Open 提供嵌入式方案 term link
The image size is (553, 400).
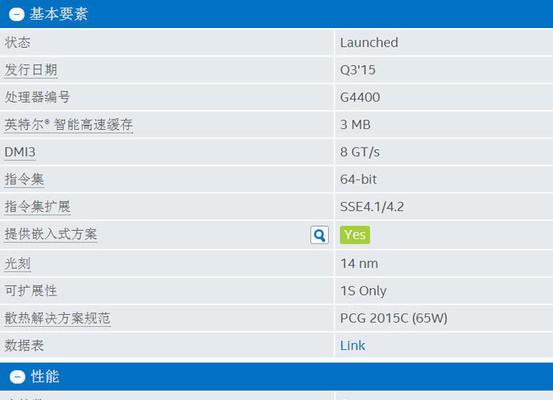tap(50, 234)
